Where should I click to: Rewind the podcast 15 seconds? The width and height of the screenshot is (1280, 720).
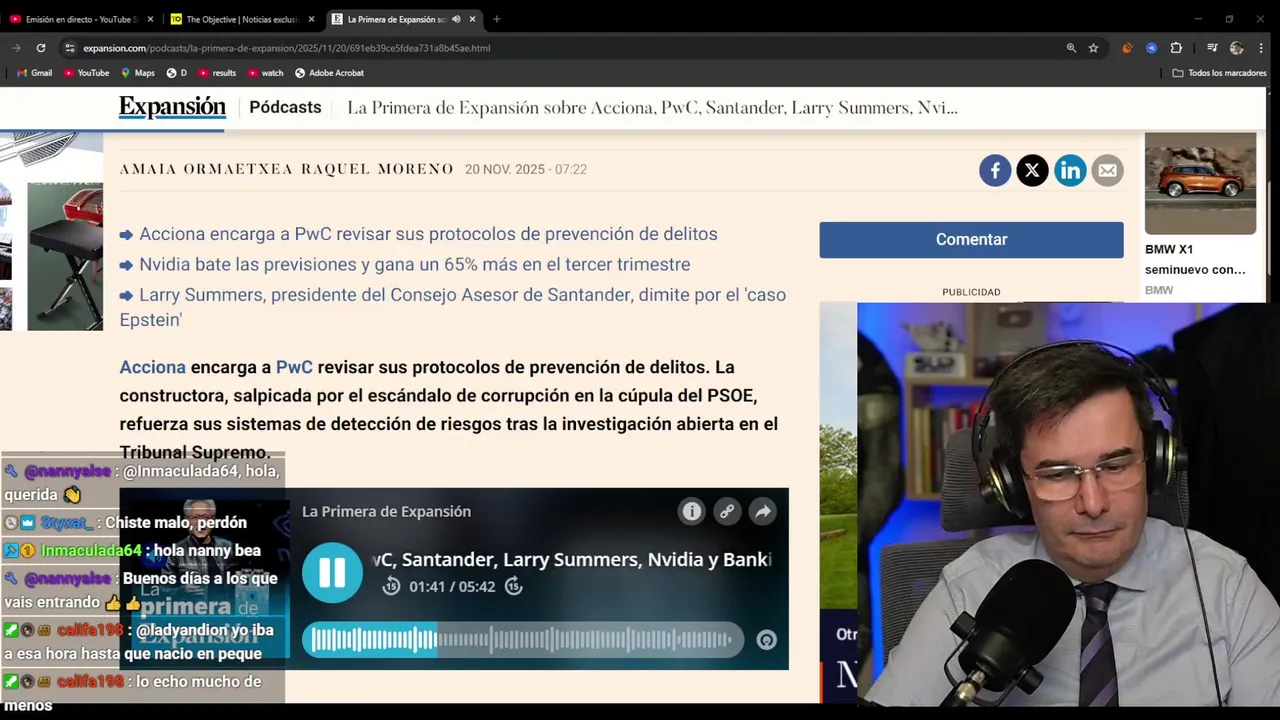coord(391,587)
